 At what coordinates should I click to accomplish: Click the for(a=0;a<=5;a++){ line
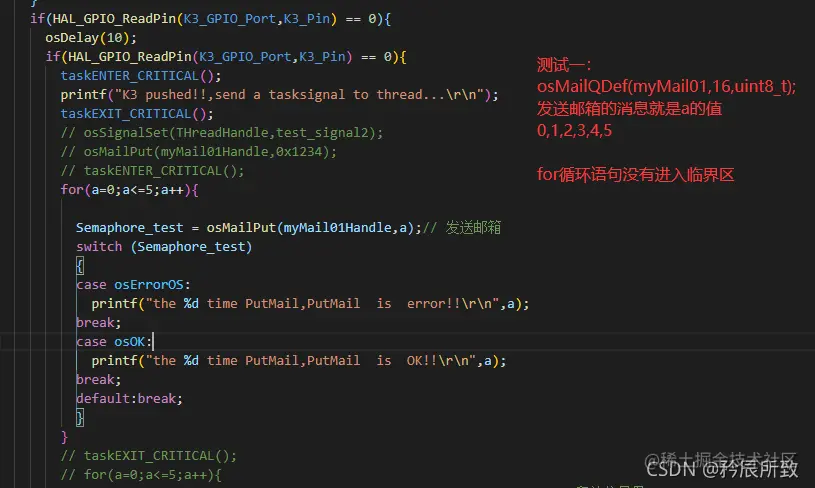[x=129, y=190]
